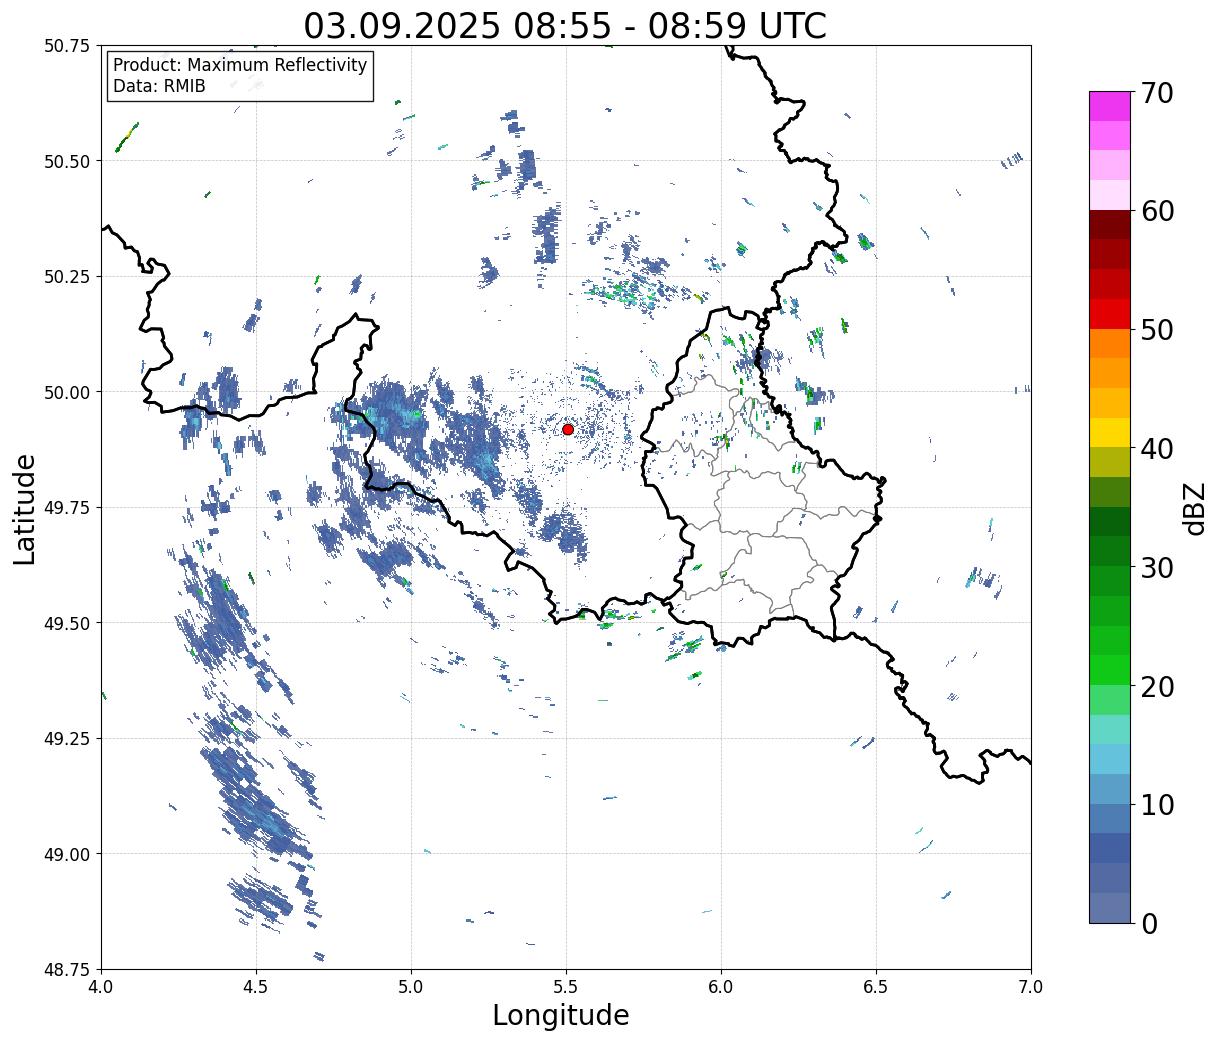Click longitude tick label 4.0
Screen dimensions: 1219x1040
pyautogui.click(x=101, y=987)
